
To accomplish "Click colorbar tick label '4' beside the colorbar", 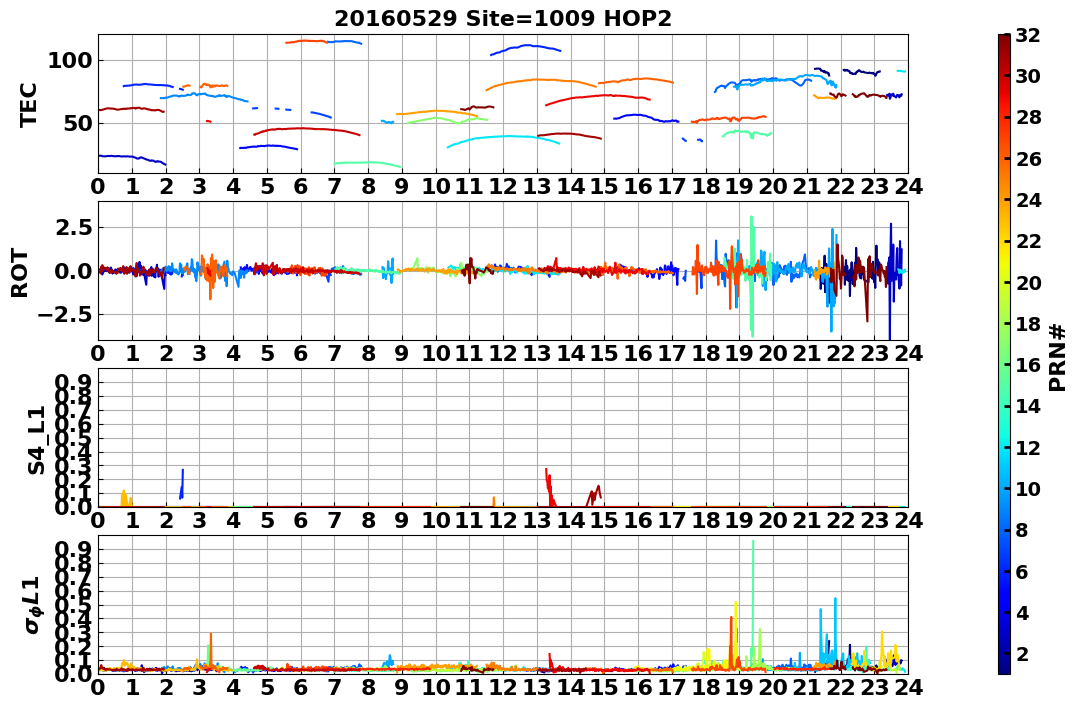I will point(1022,612).
